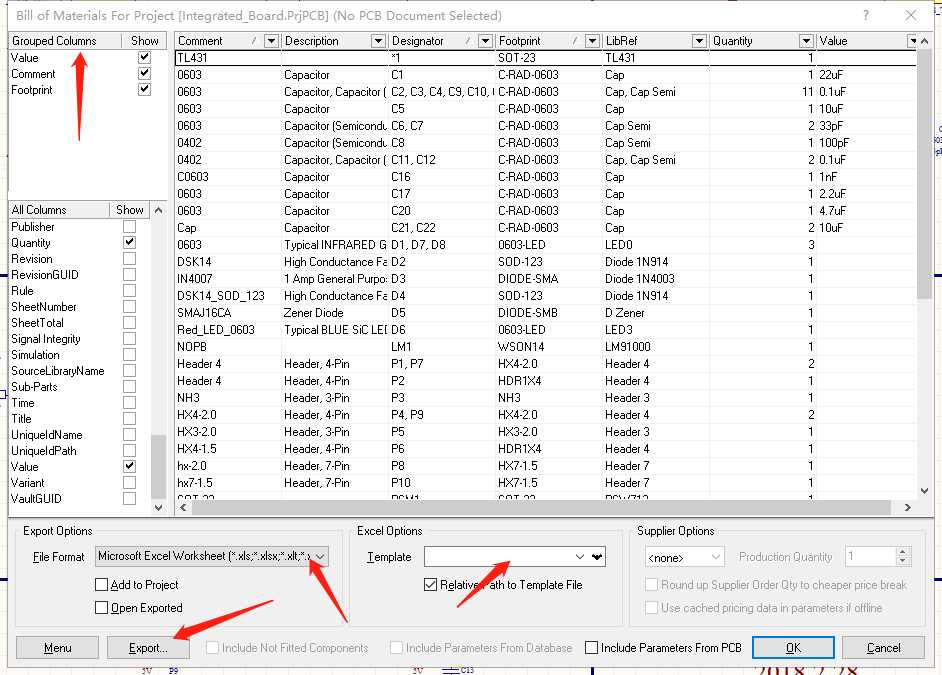Click the Red_LED_0603 cell
Viewport: 942px width, 675px height.
point(228,330)
